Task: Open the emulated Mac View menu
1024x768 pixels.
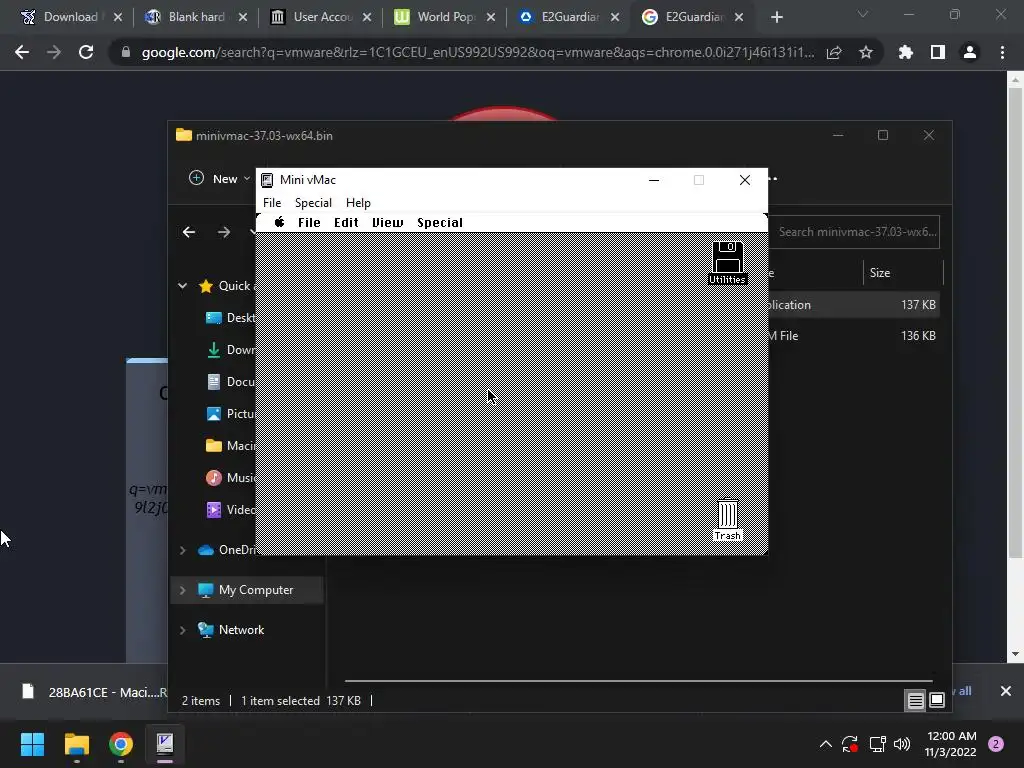Action: point(387,223)
